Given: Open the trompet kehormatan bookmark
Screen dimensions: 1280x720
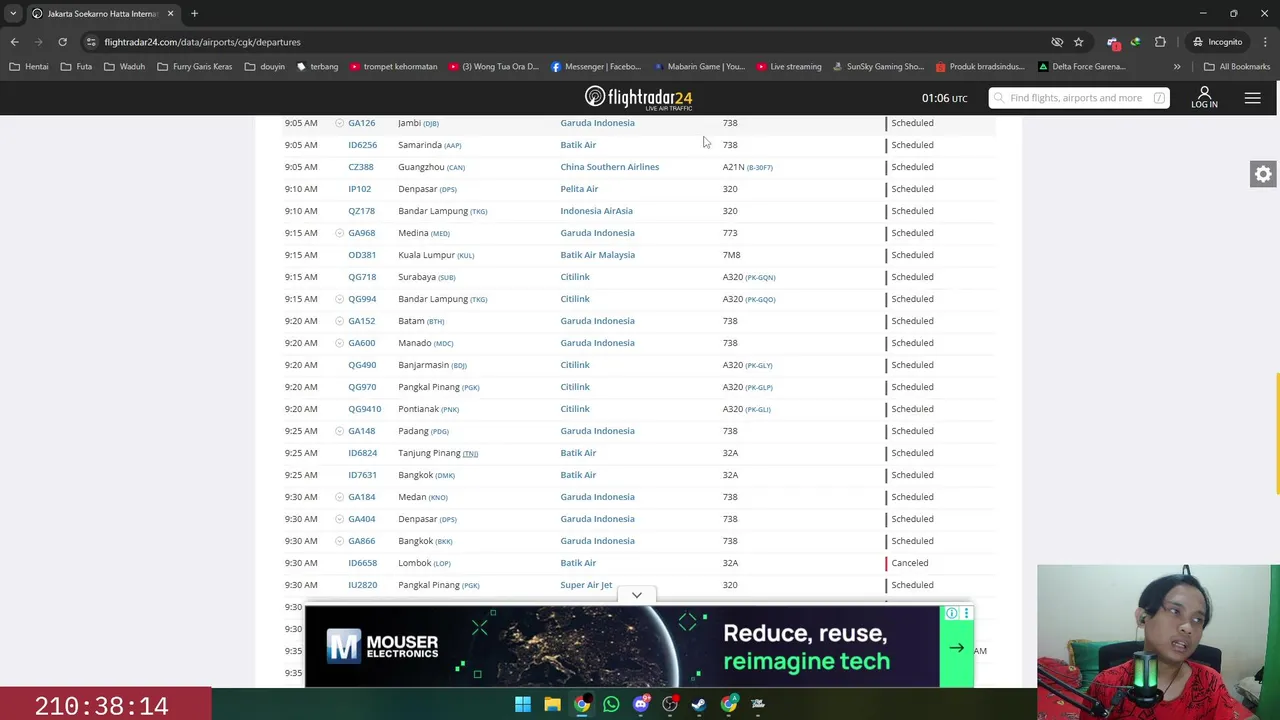Looking at the screenshot, I should pos(392,67).
